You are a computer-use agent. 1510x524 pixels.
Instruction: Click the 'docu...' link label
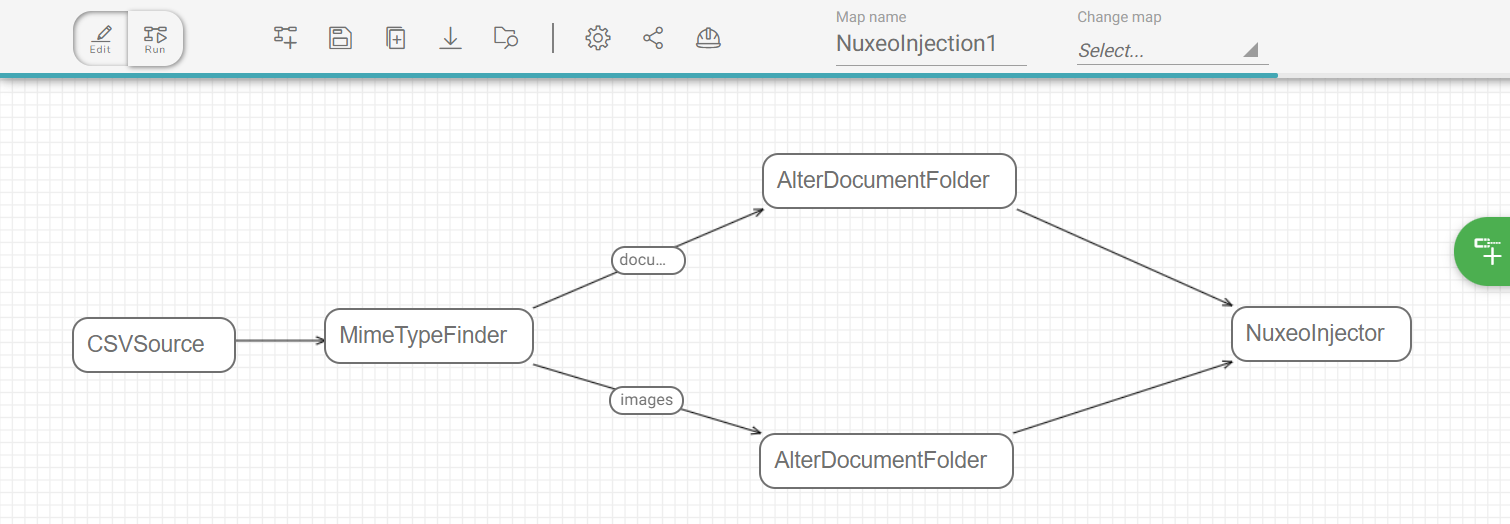[x=648, y=260]
